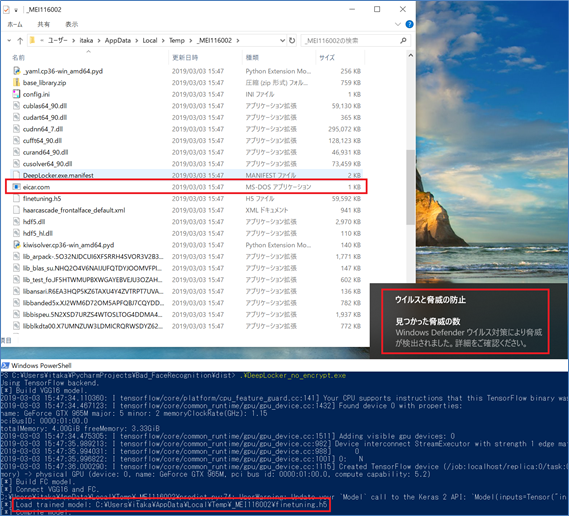Open Explorer help via question mark icon
Image resolution: width=569 pixels, height=516 pixels.
(409, 24)
